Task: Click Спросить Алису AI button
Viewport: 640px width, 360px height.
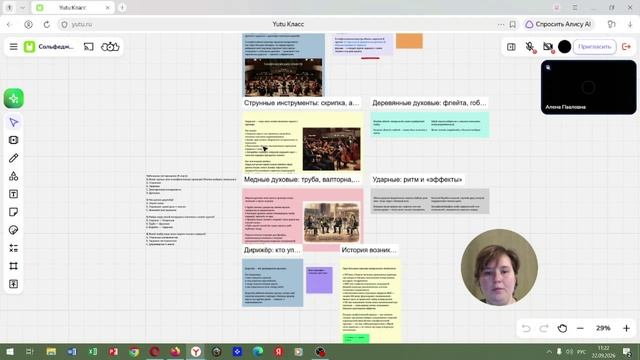Action: coord(558,24)
